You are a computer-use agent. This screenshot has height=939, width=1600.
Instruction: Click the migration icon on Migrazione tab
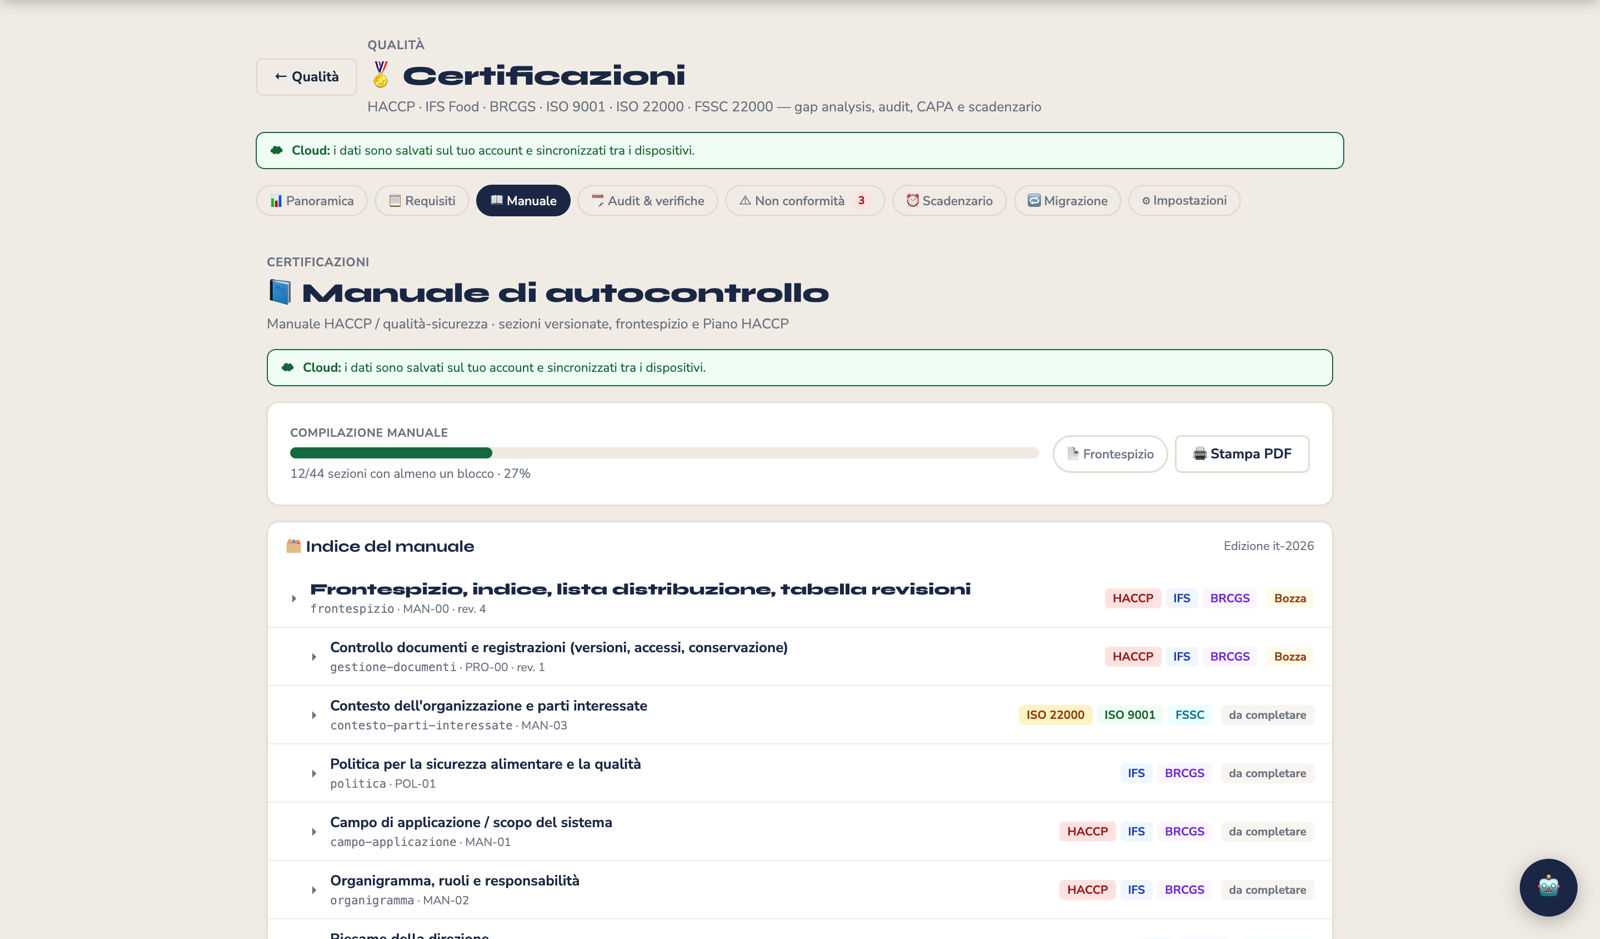[x=1034, y=201]
